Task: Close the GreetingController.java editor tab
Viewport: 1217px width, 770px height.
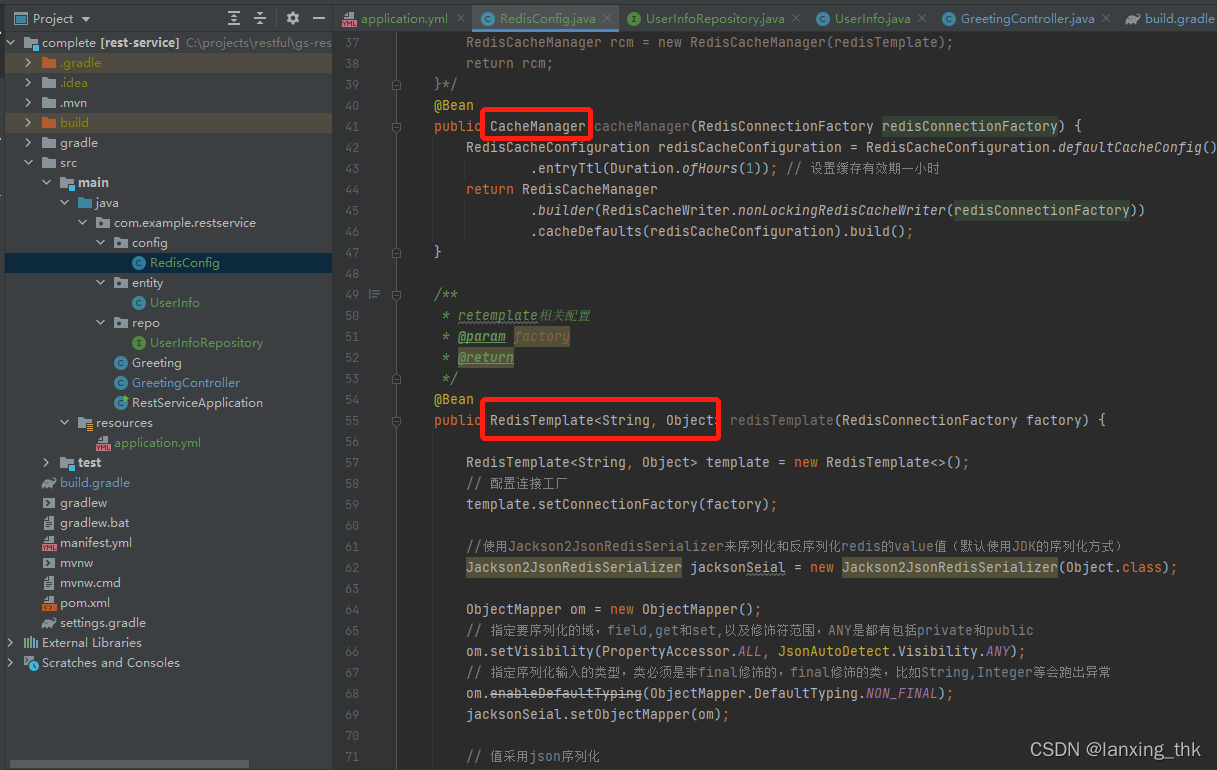Action: click(1106, 19)
